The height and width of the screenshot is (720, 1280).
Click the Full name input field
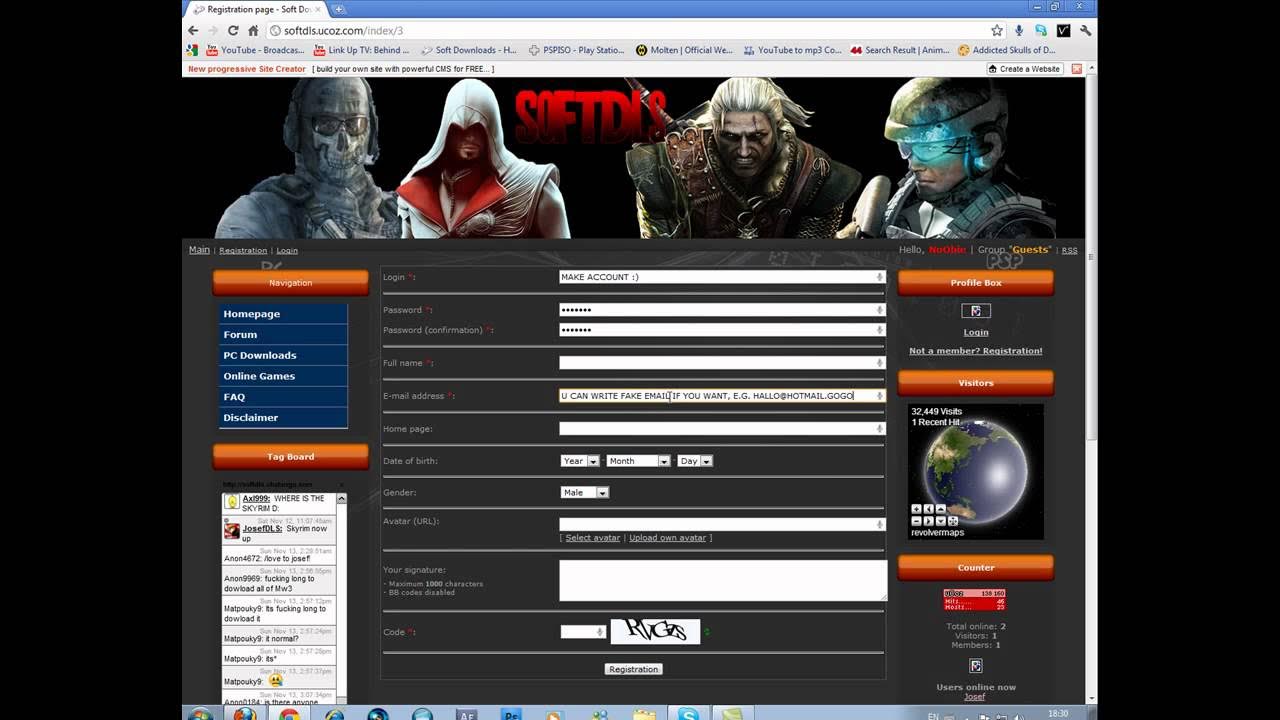pyautogui.click(x=722, y=363)
